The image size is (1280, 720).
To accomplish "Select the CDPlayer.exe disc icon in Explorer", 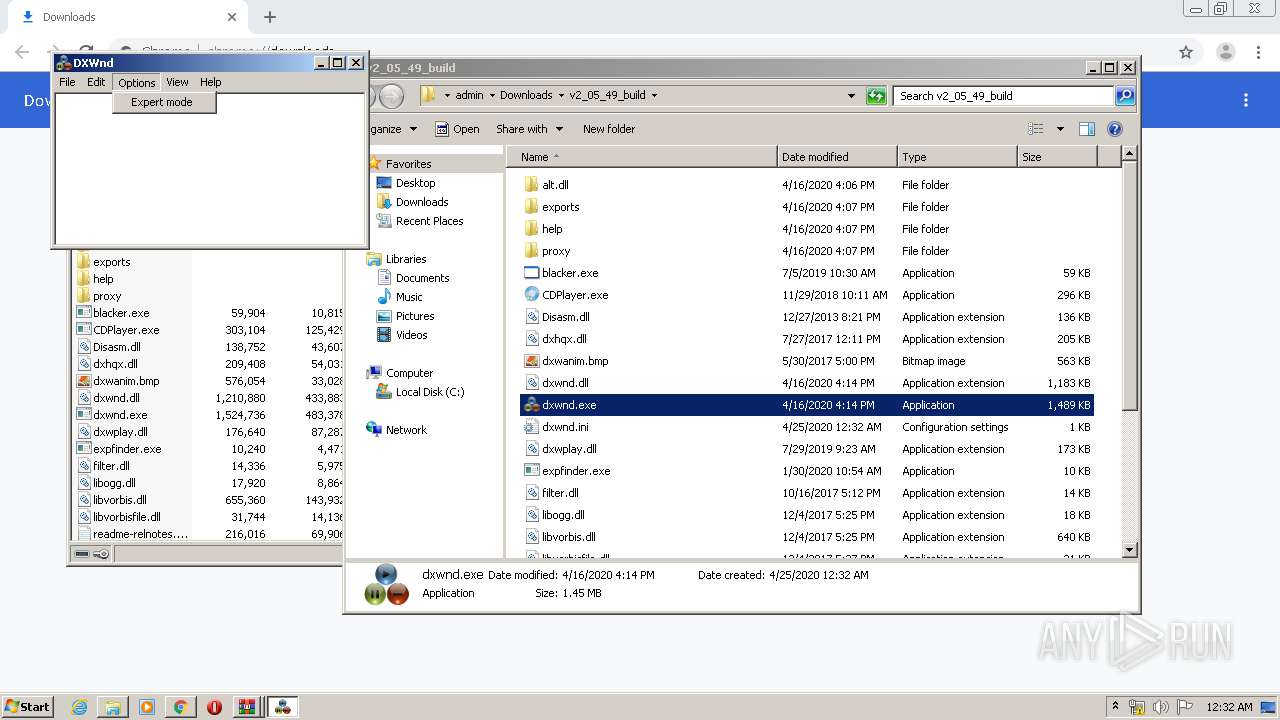I will [x=531, y=295].
